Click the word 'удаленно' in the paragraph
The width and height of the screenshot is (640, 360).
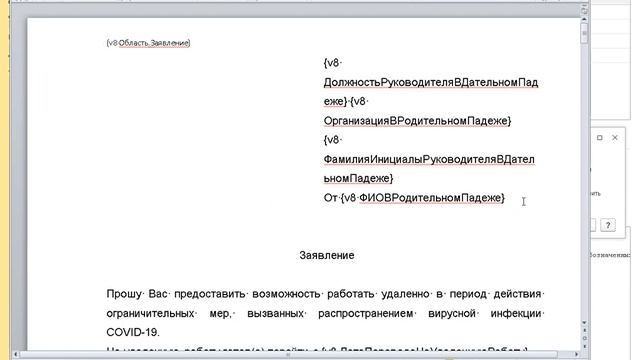point(405,294)
